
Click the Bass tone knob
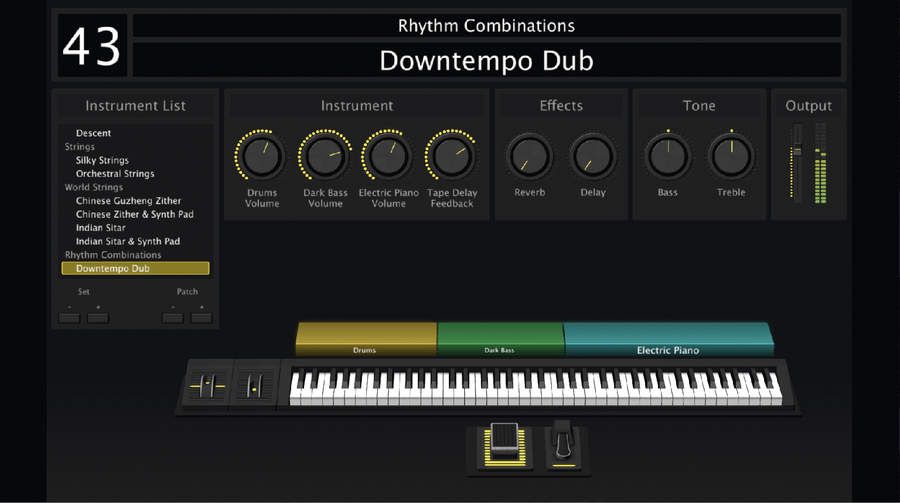668,156
